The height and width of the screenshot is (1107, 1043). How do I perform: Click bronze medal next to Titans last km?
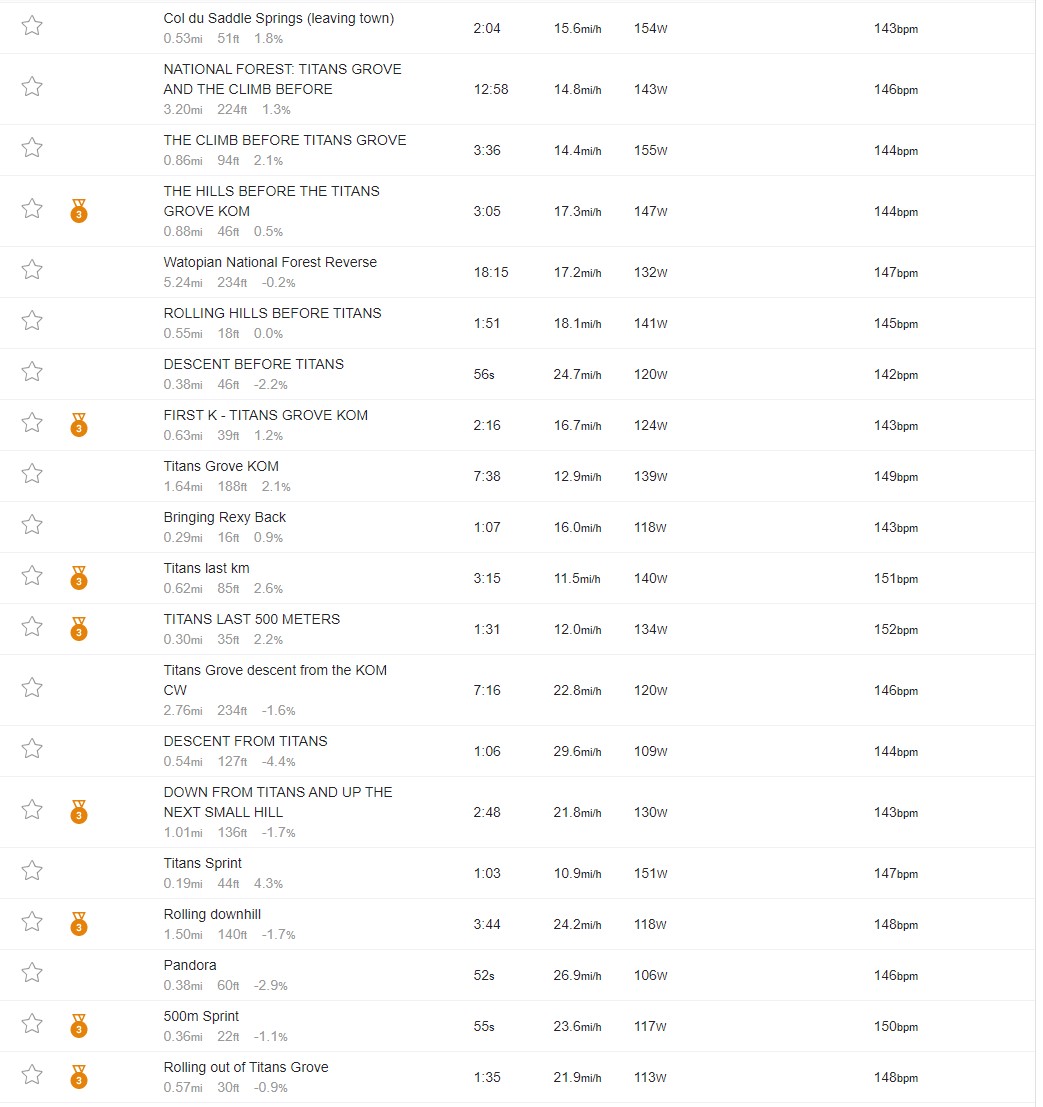(79, 578)
